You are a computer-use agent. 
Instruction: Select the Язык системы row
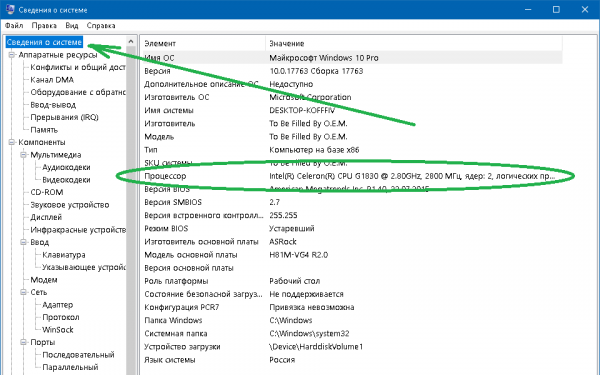tap(352, 360)
